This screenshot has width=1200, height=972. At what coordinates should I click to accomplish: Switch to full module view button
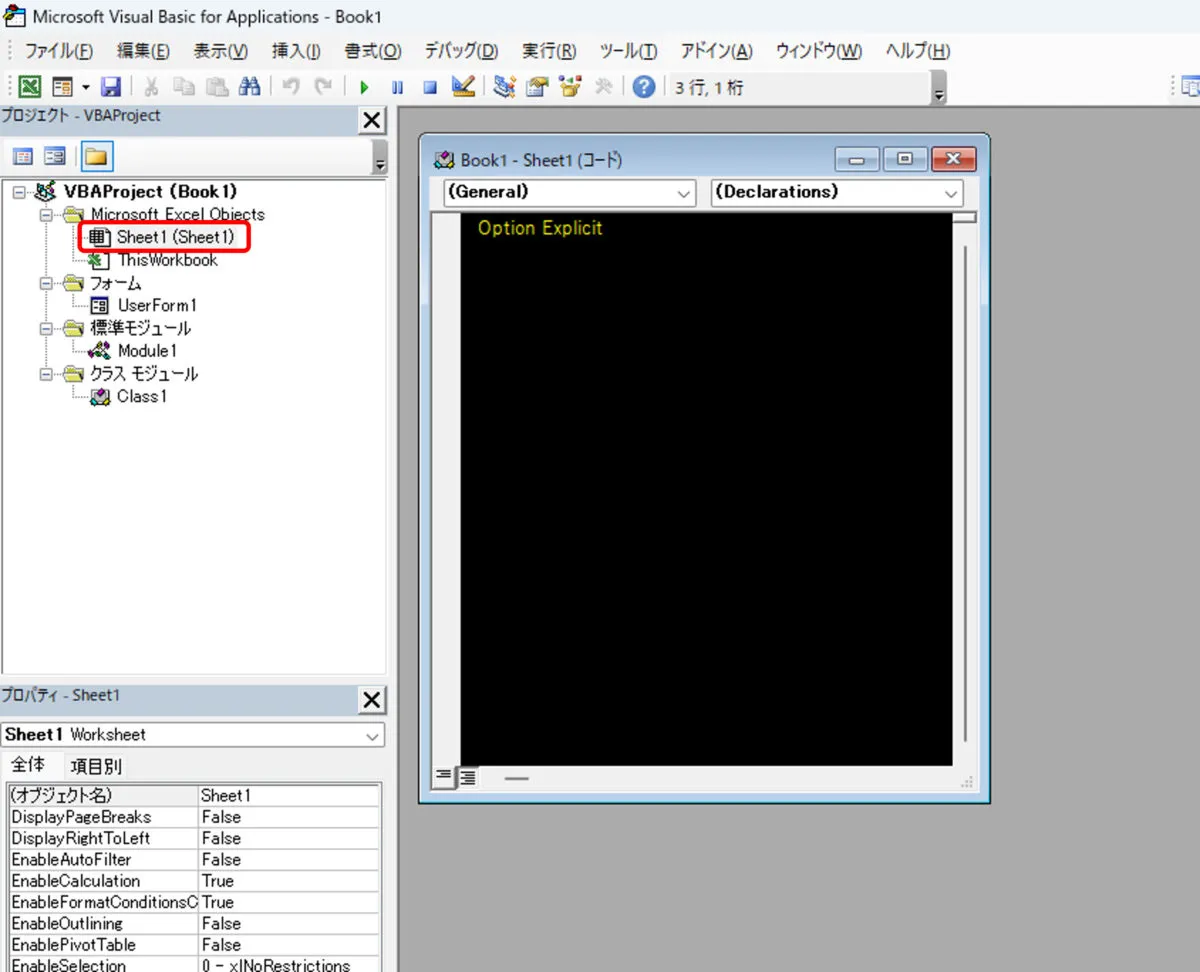pyautogui.click(x=467, y=778)
